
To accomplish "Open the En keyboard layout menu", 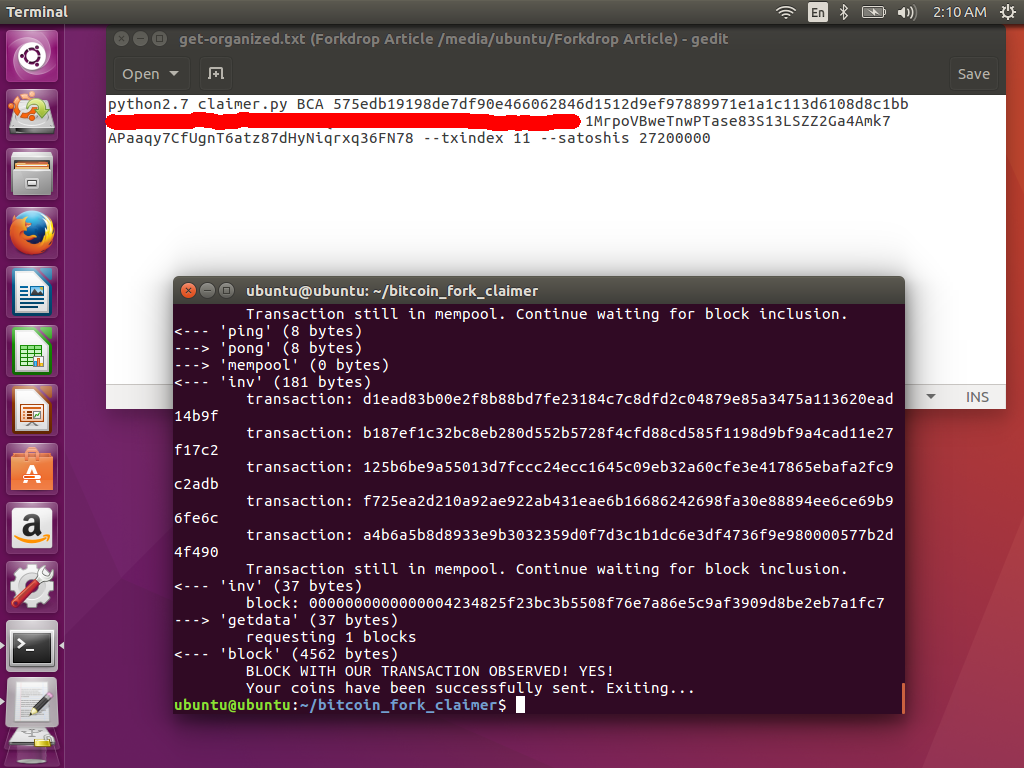I will point(820,13).
